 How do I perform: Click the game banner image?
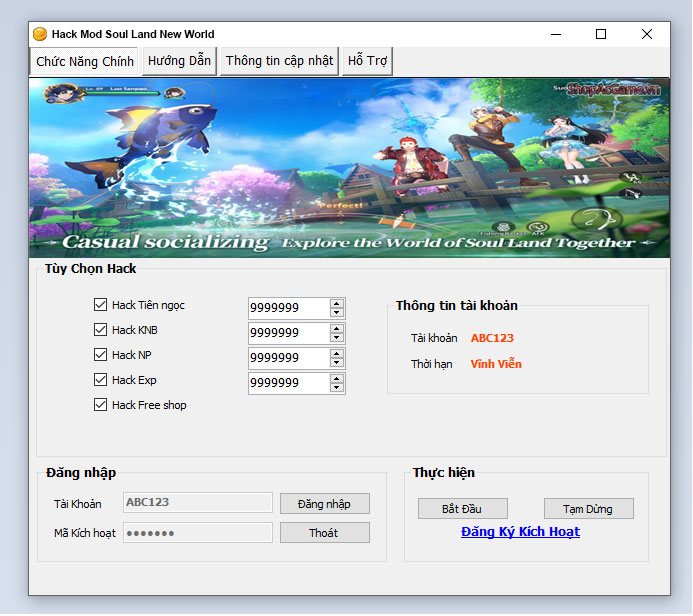[349, 168]
